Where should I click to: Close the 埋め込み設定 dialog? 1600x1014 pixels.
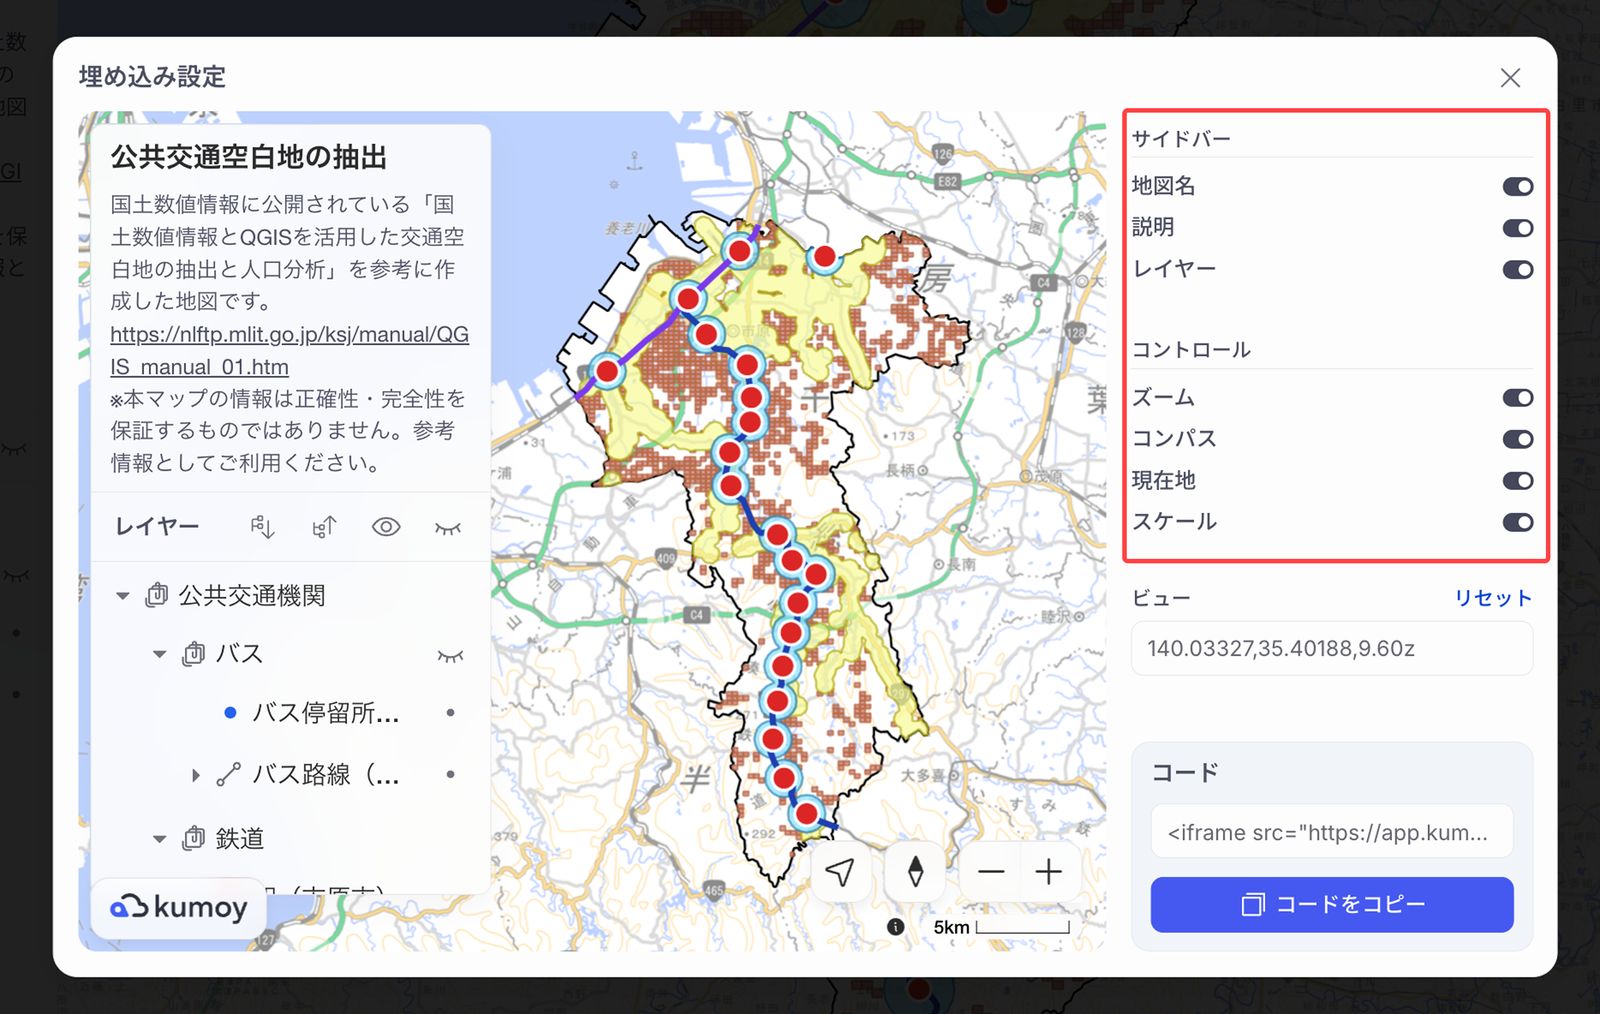(1510, 78)
